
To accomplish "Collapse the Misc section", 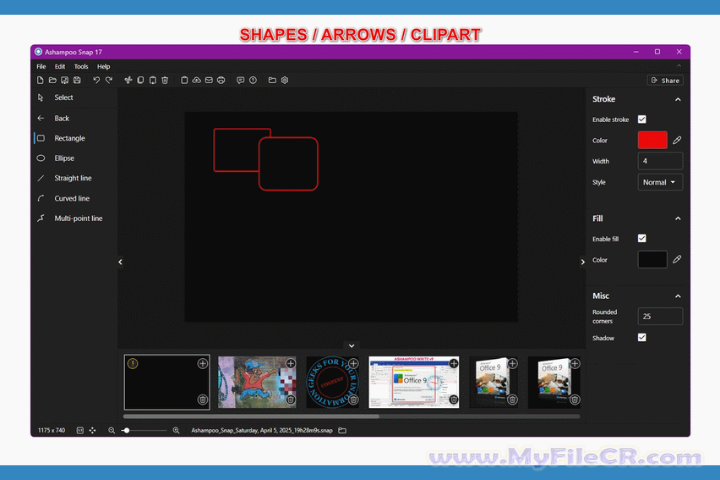I will (x=678, y=296).
